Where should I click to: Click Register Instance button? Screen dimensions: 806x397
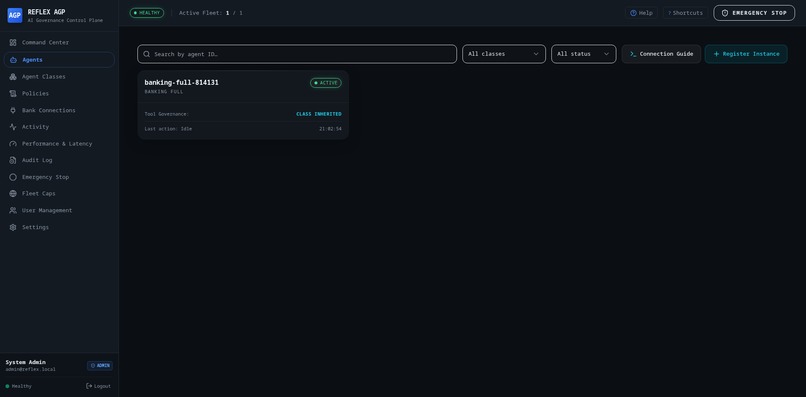pos(746,54)
